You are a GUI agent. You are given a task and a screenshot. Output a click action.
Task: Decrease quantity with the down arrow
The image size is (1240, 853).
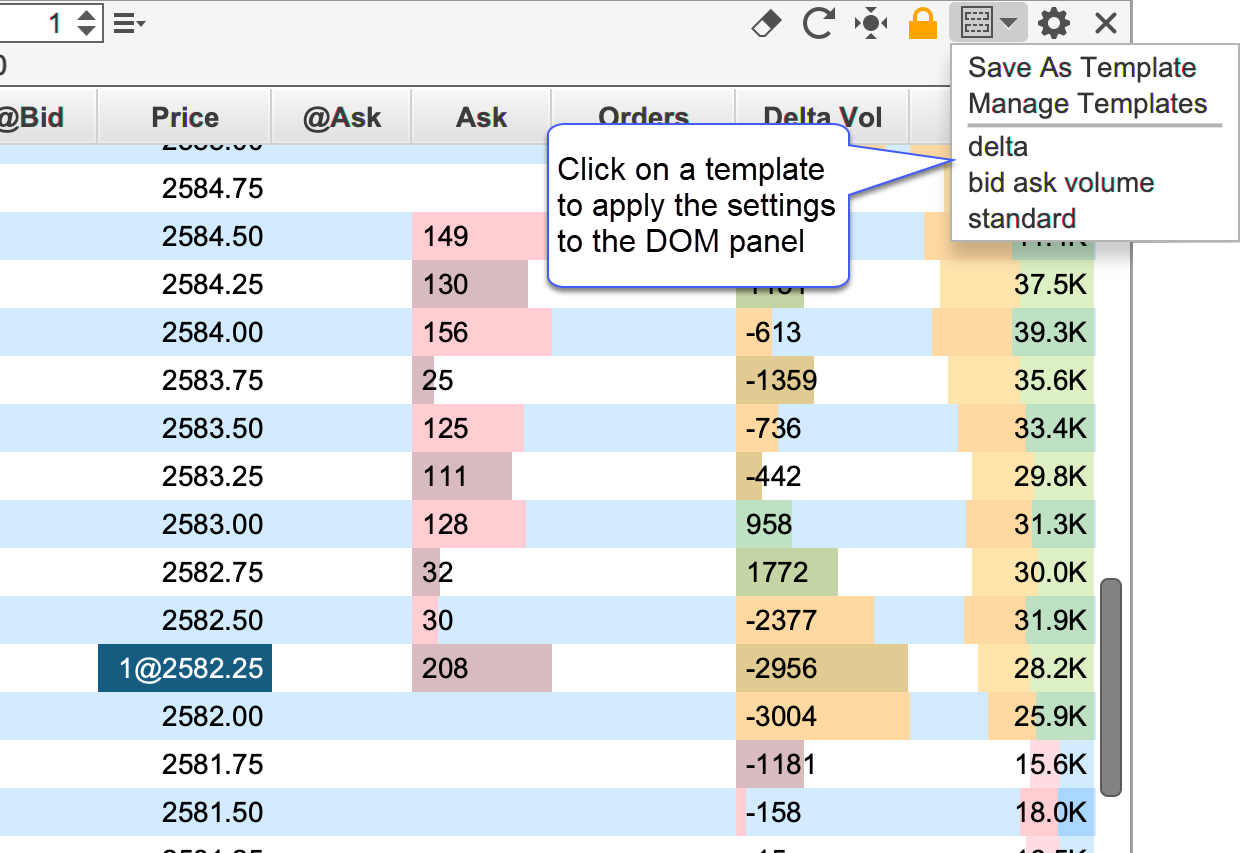click(x=87, y=31)
